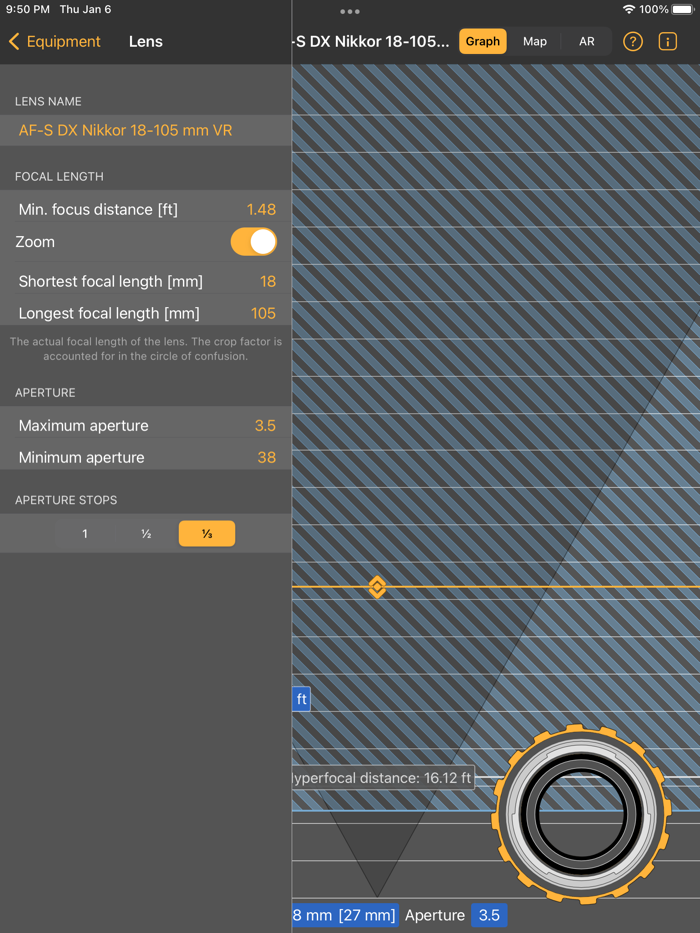
Task: Switch to the Graph tab
Action: pyautogui.click(x=483, y=42)
